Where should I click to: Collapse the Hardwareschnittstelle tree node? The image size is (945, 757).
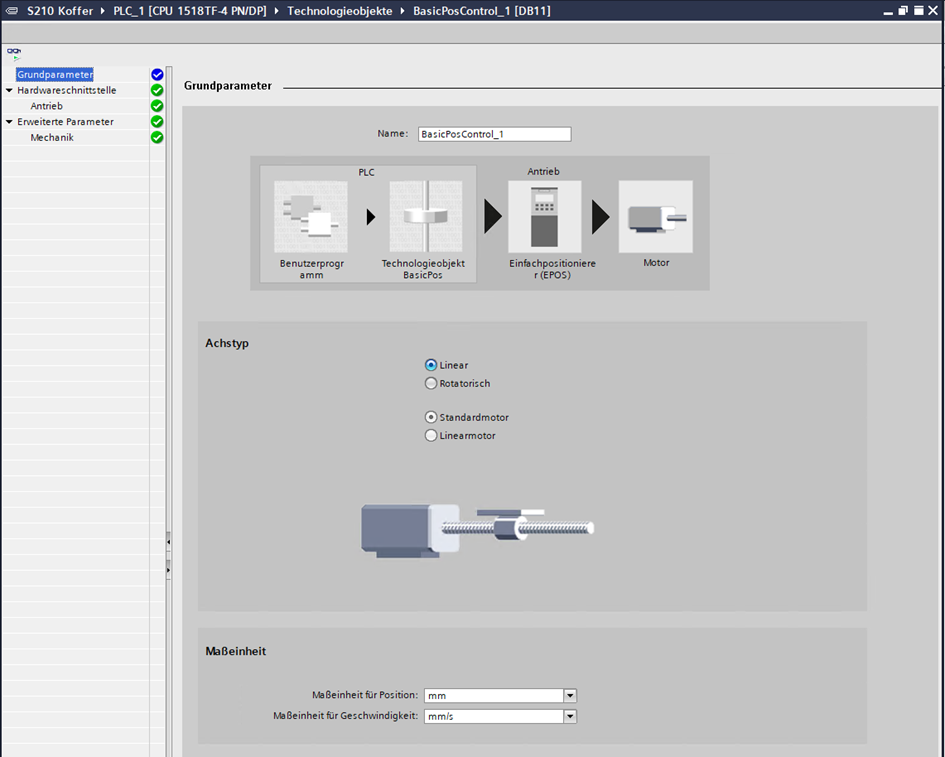pos(9,91)
